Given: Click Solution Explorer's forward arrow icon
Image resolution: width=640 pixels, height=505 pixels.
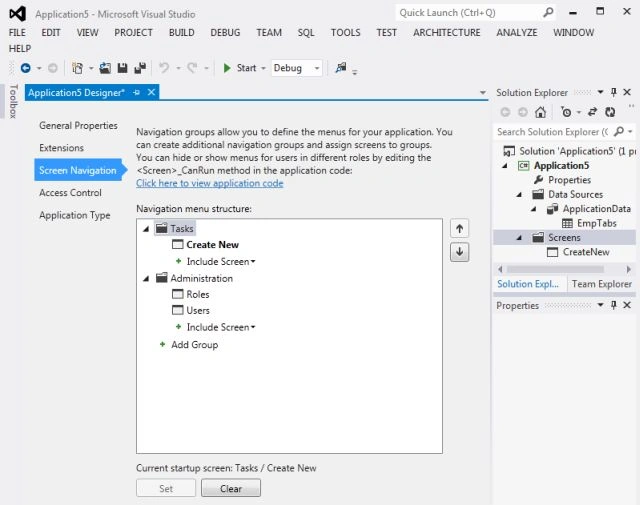Looking at the screenshot, I should pos(523,112).
